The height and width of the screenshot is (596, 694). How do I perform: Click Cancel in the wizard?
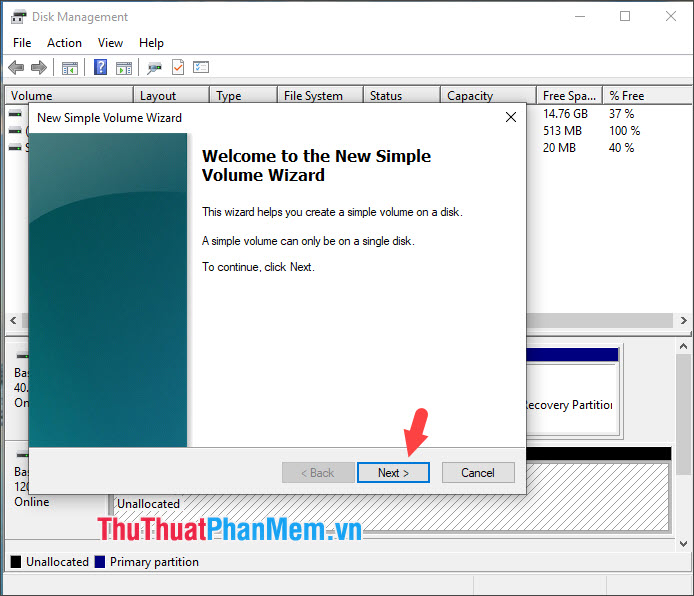point(478,473)
